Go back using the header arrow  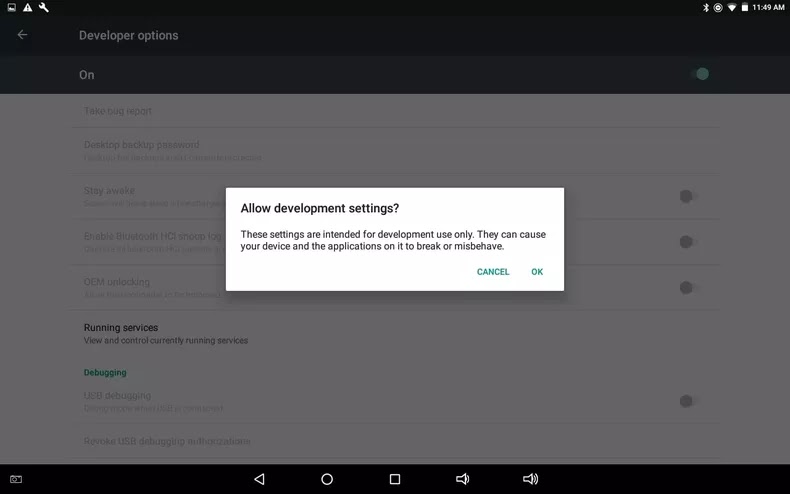[22, 34]
